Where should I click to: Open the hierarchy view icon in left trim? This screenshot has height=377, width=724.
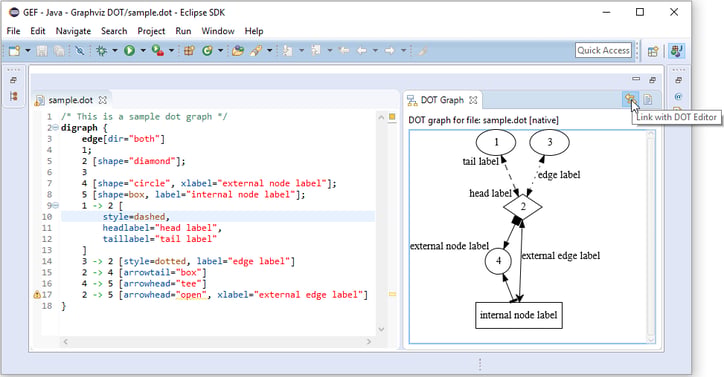click(13, 96)
